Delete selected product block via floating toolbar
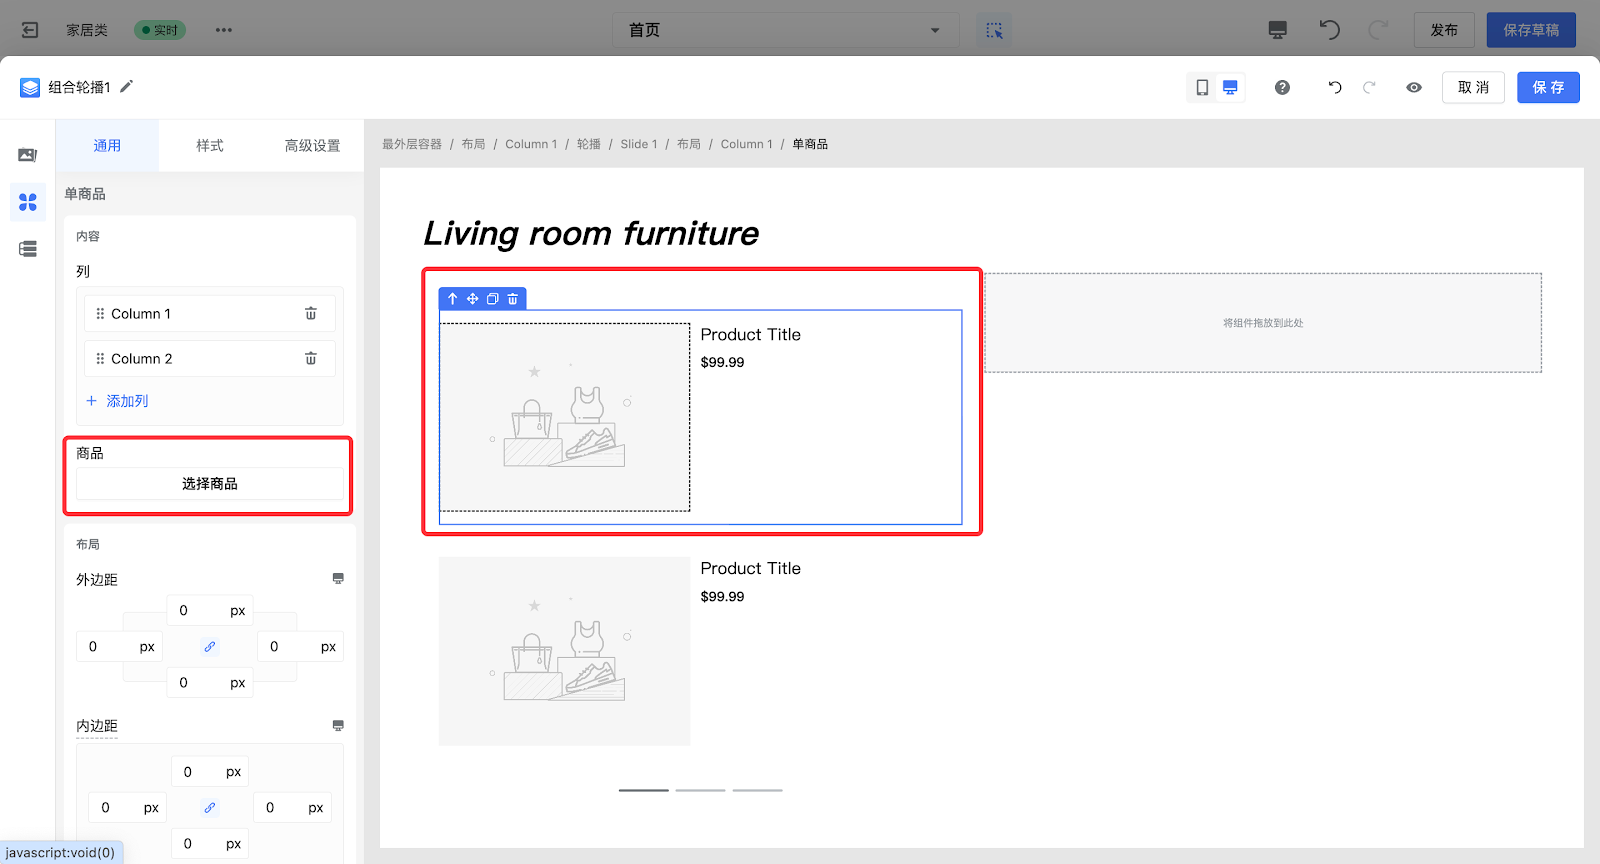 tap(513, 299)
